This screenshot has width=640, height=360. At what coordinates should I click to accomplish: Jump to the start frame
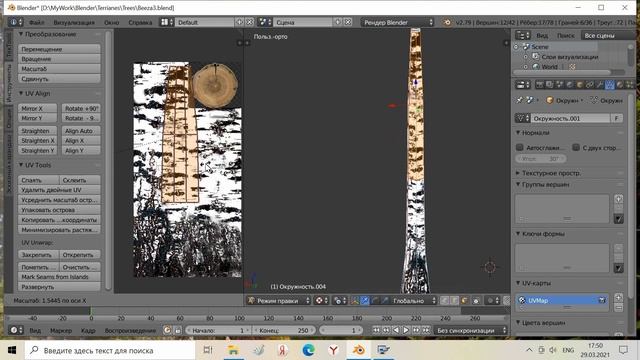point(376,330)
